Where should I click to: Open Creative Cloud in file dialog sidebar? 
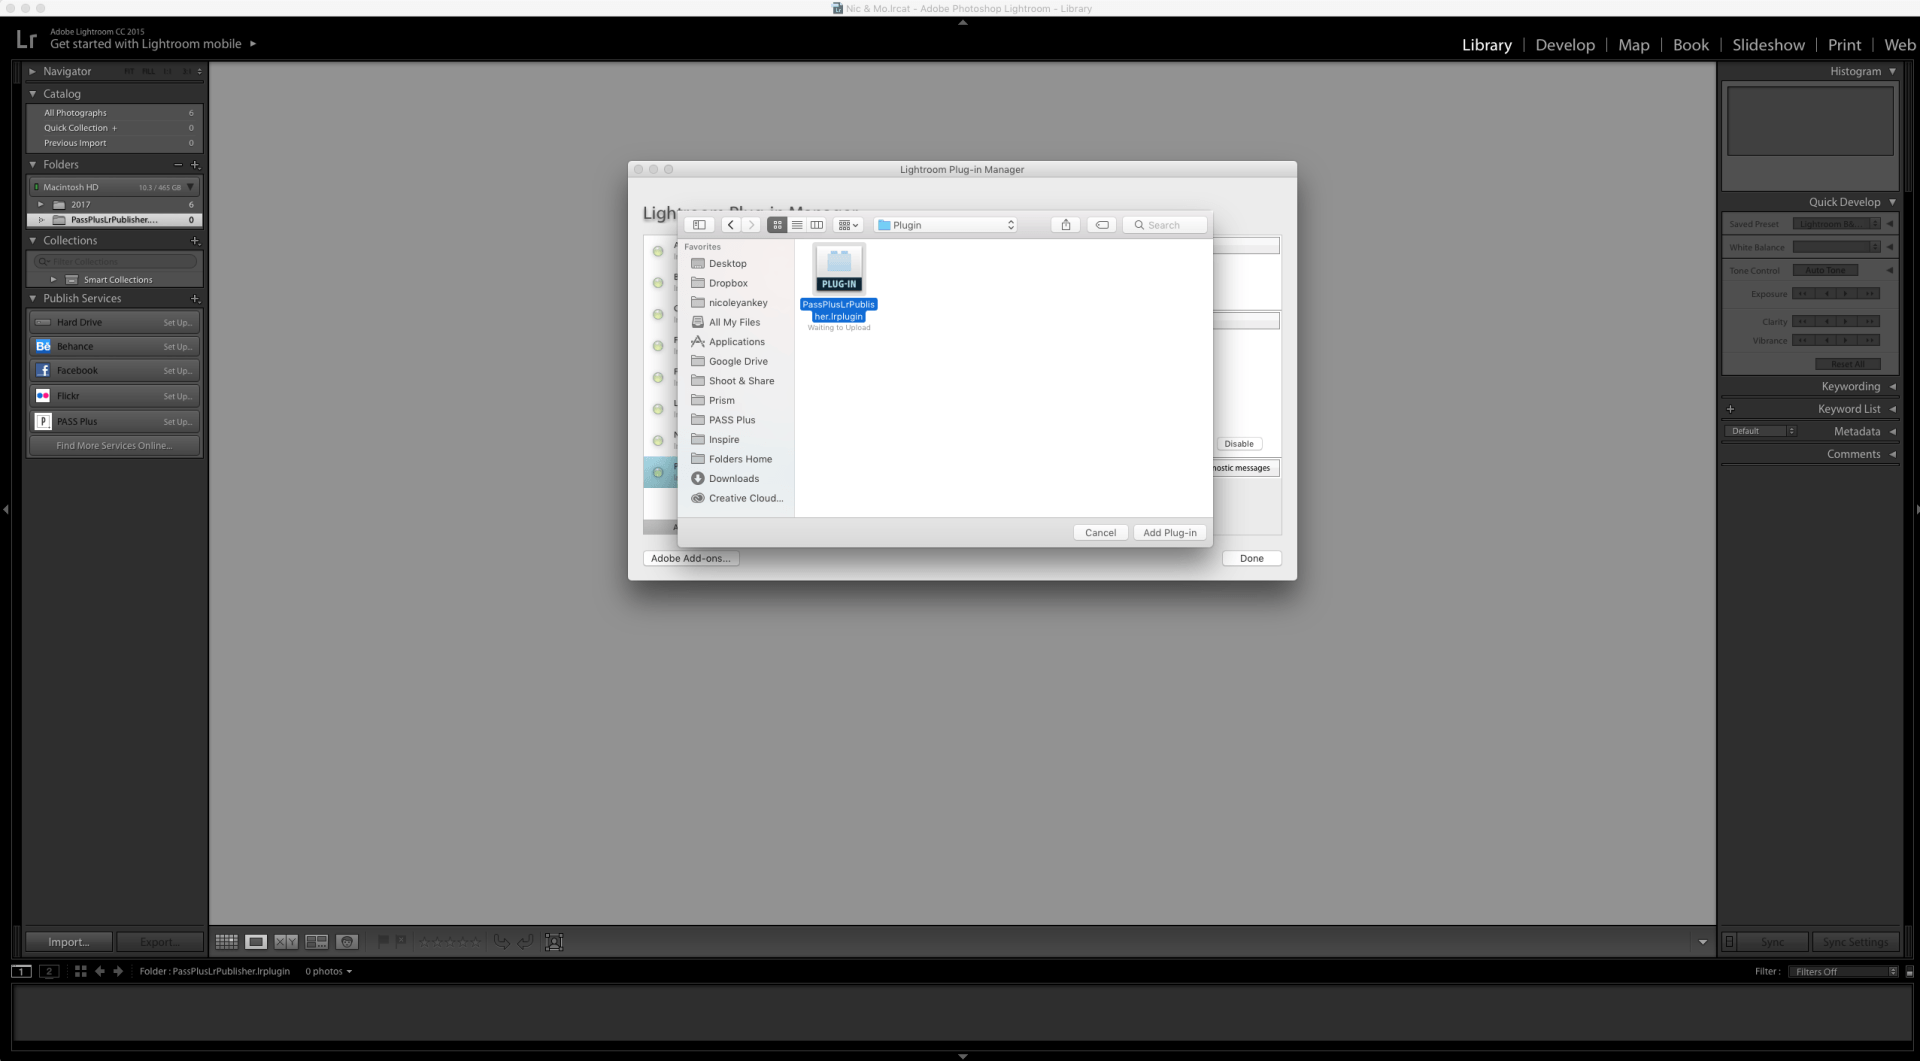tap(737, 498)
